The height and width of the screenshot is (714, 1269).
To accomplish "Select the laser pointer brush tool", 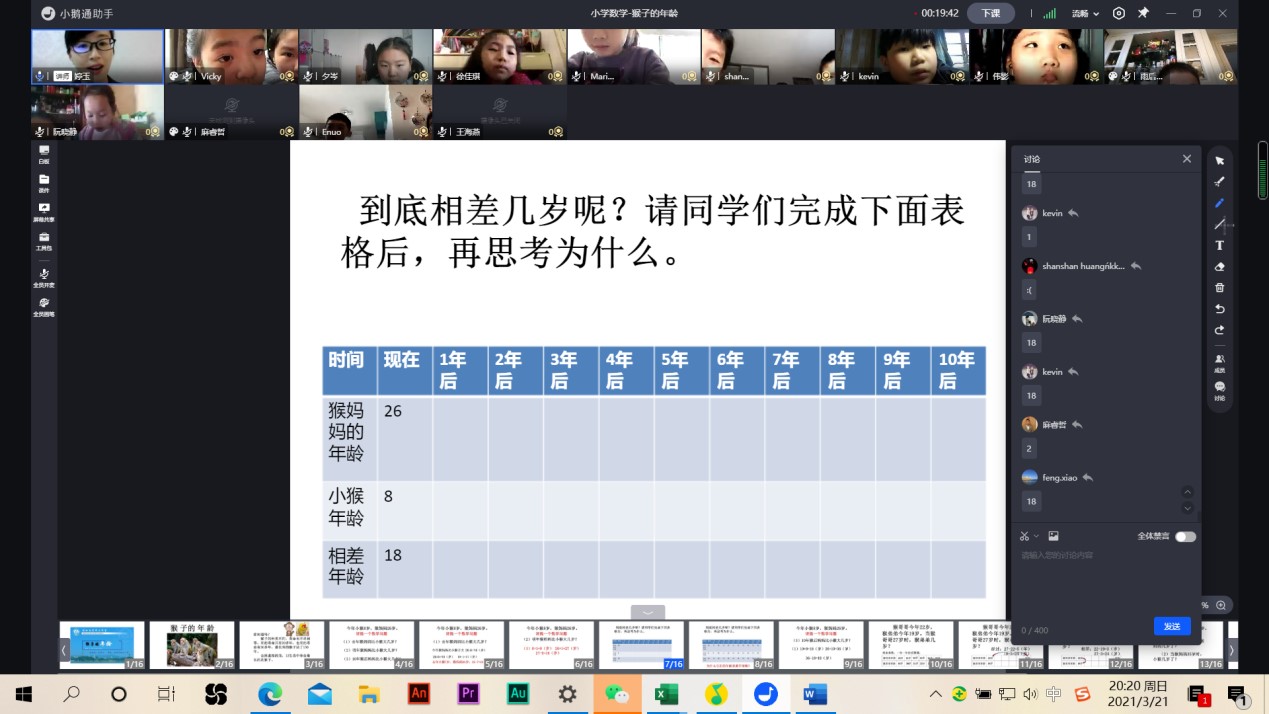I will [1219, 182].
